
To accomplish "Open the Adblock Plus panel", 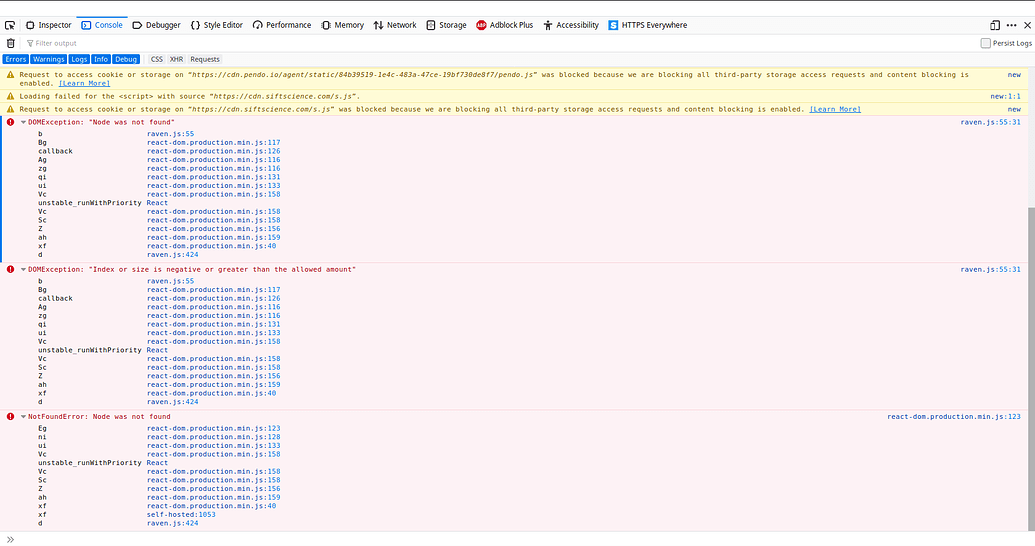I will pos(504,25).
